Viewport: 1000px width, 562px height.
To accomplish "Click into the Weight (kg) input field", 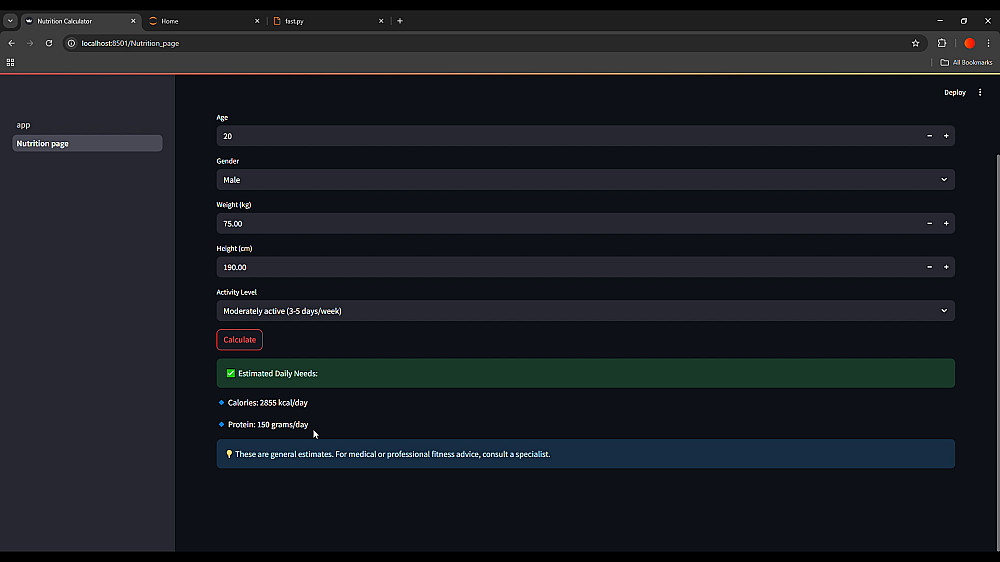I will (x=569, y=223).
